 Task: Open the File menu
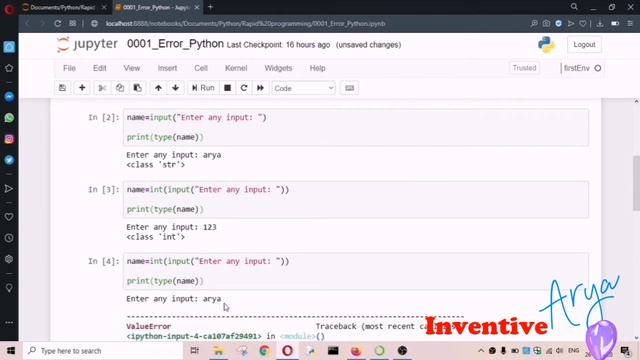point(69,68)
